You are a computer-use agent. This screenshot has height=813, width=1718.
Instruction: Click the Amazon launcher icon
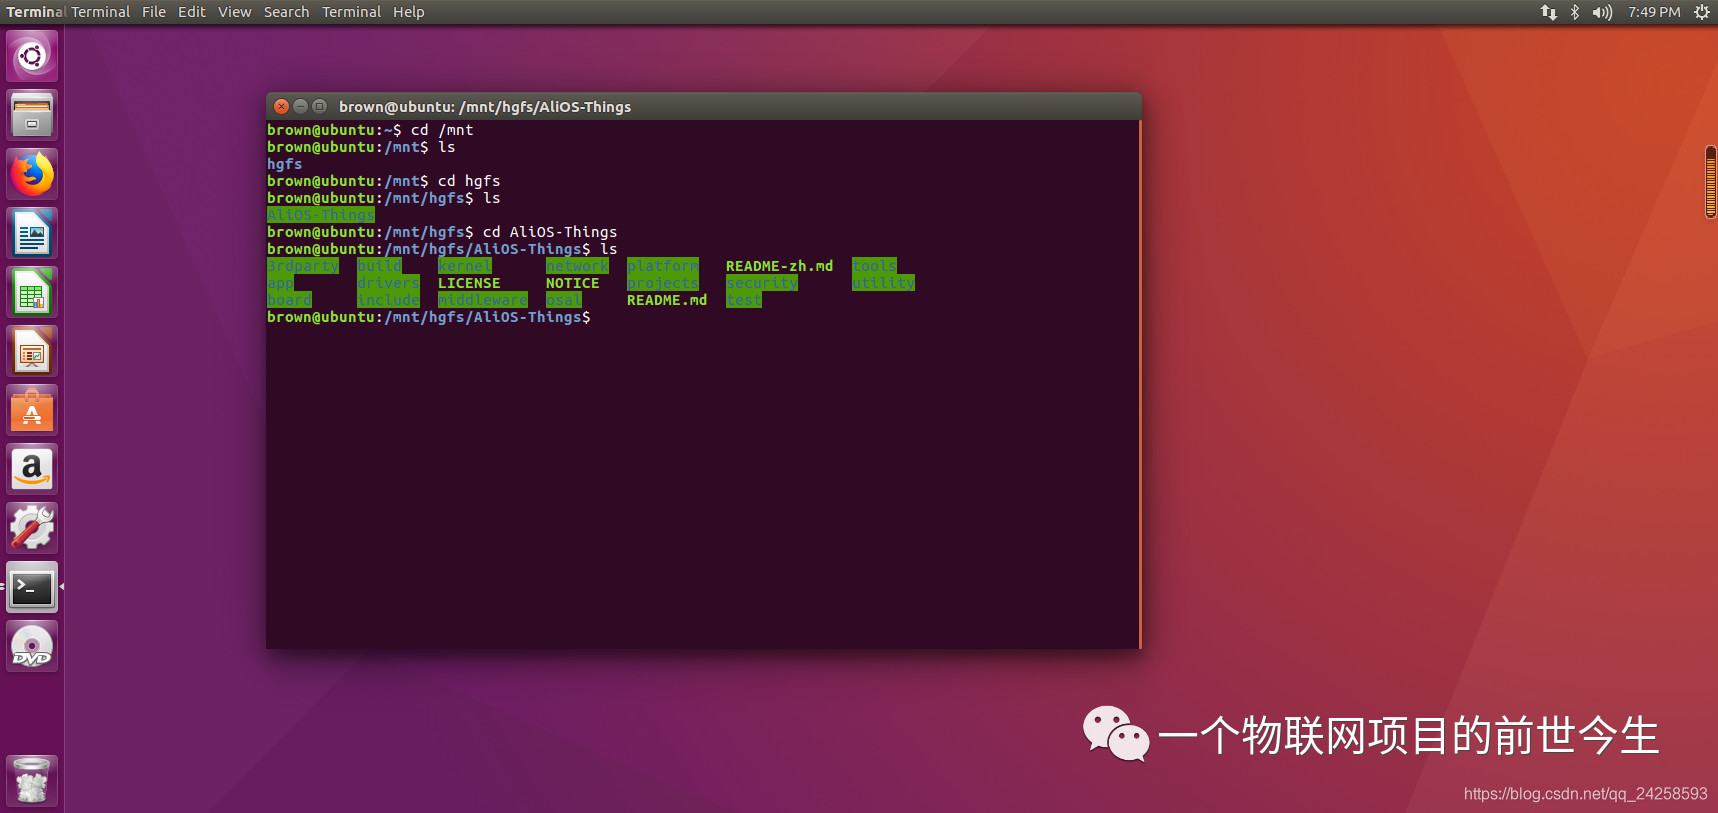tap(32, 469)
